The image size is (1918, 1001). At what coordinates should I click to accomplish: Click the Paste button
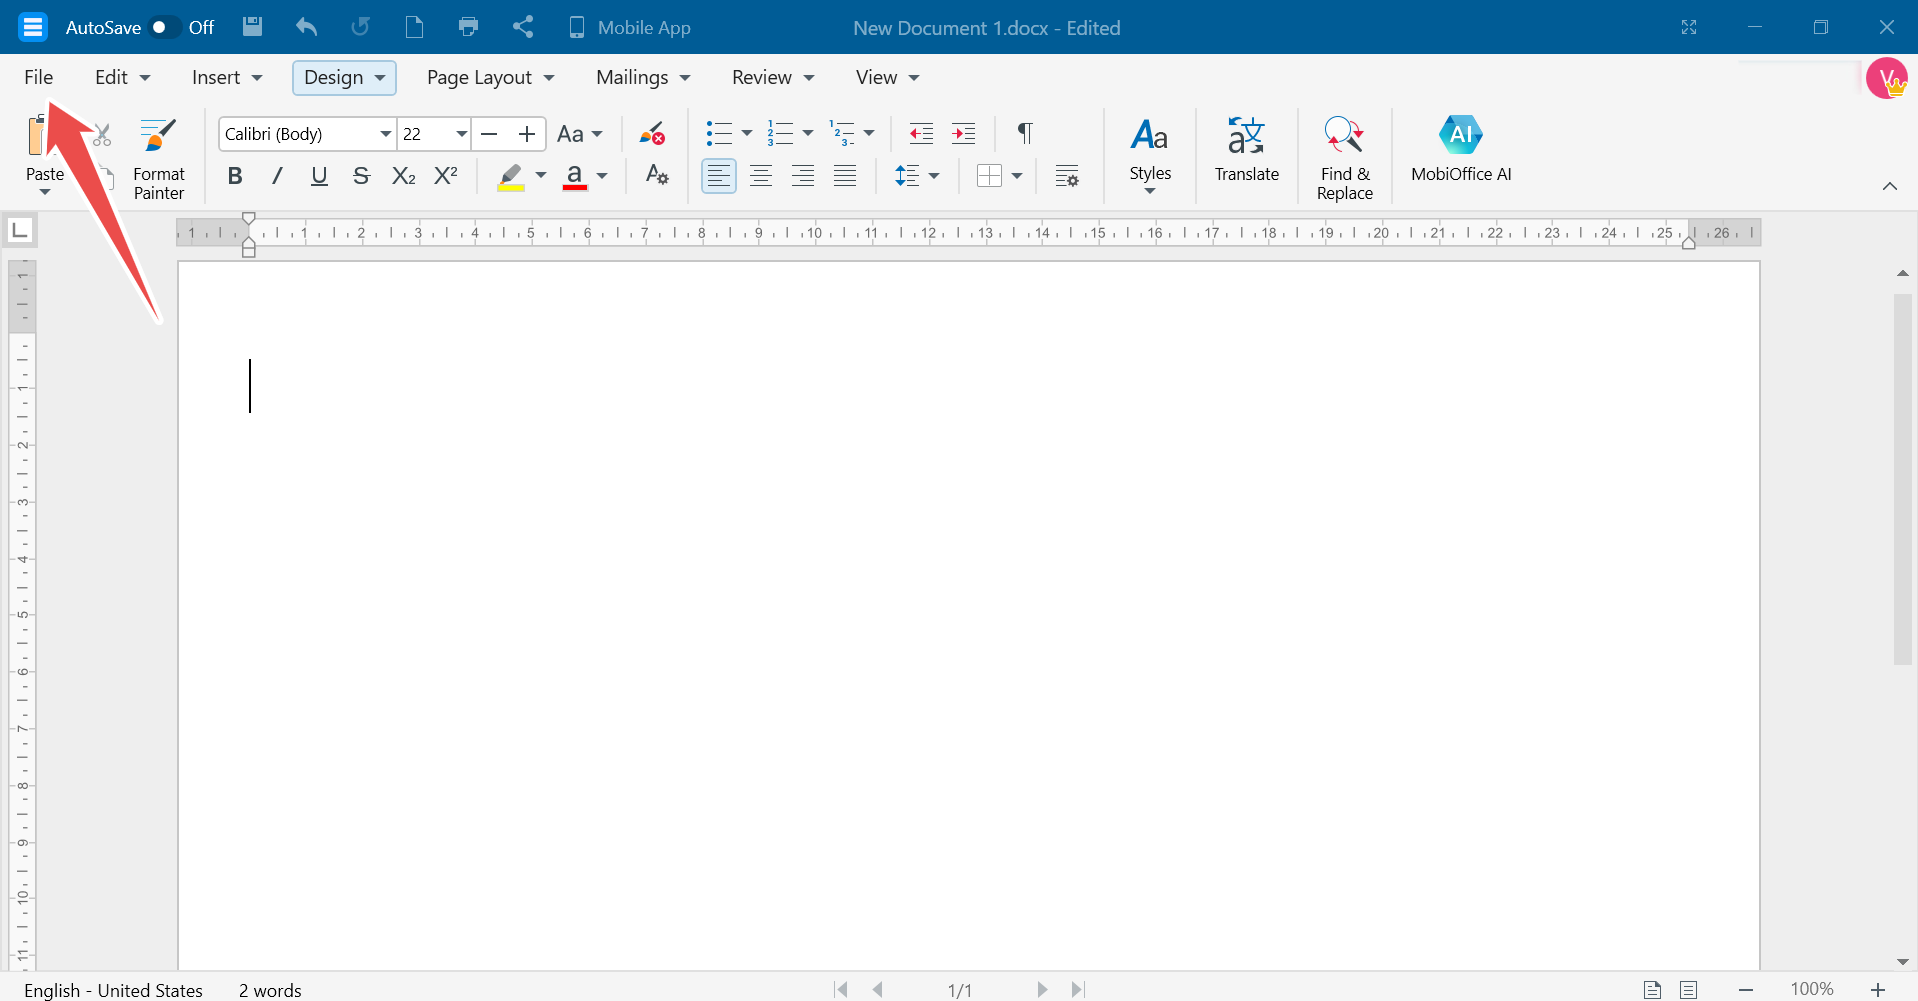pos(44,157)
